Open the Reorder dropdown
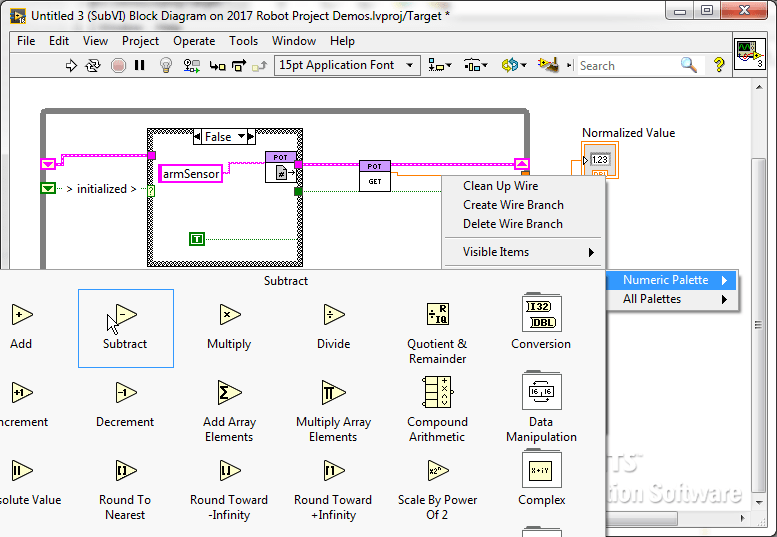 tap(513, 65)
